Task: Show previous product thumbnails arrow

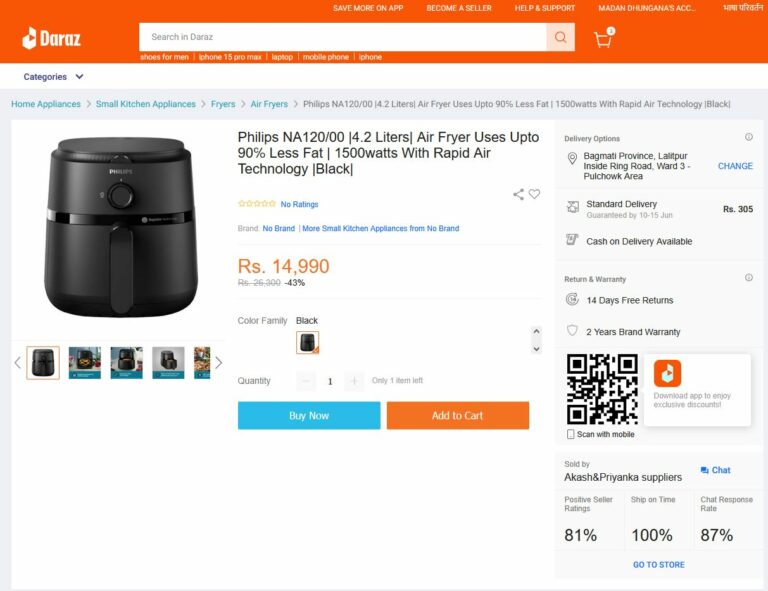Action: coord(17,362)
